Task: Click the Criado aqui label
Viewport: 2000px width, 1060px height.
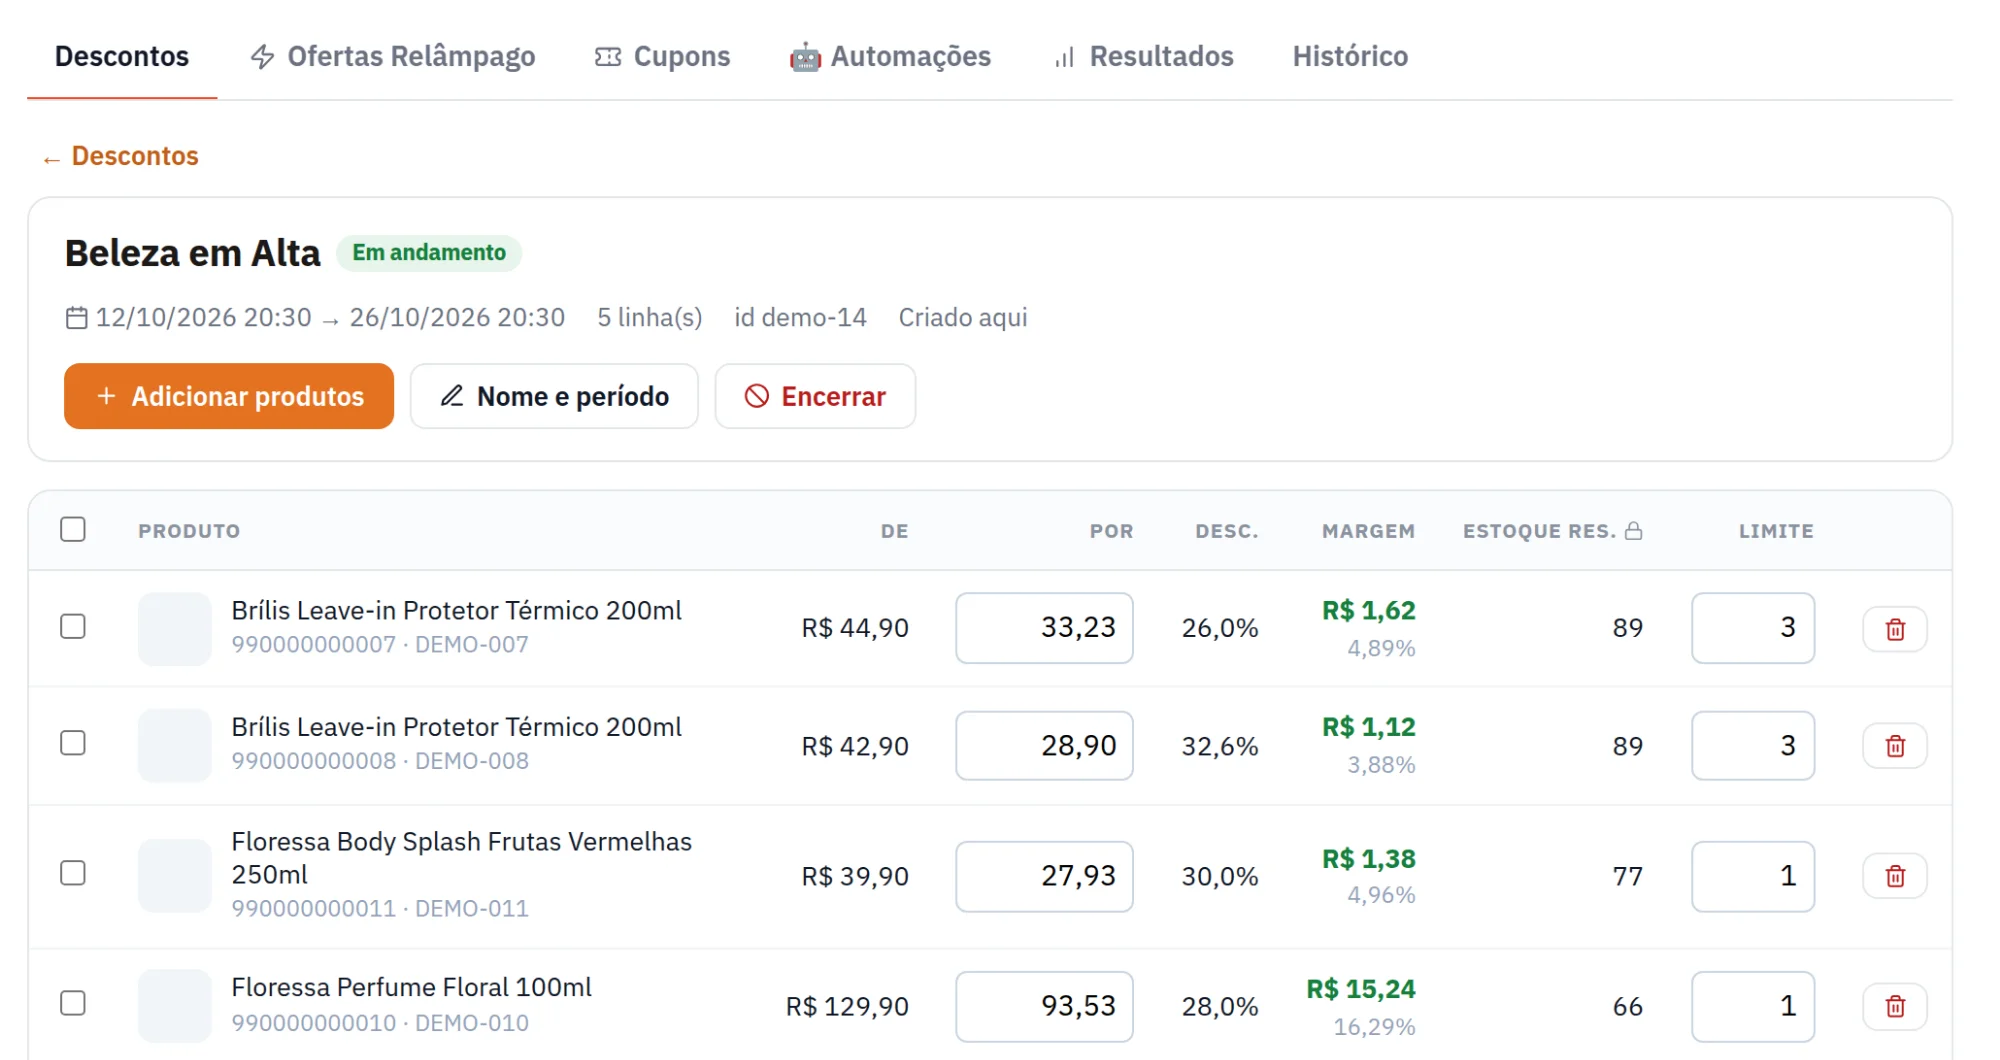Action: tap(963, 318)
